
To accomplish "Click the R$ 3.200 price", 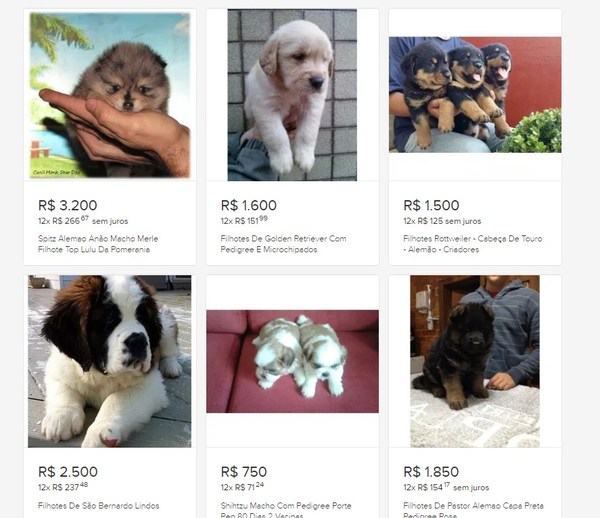I will tap(67, 204).
